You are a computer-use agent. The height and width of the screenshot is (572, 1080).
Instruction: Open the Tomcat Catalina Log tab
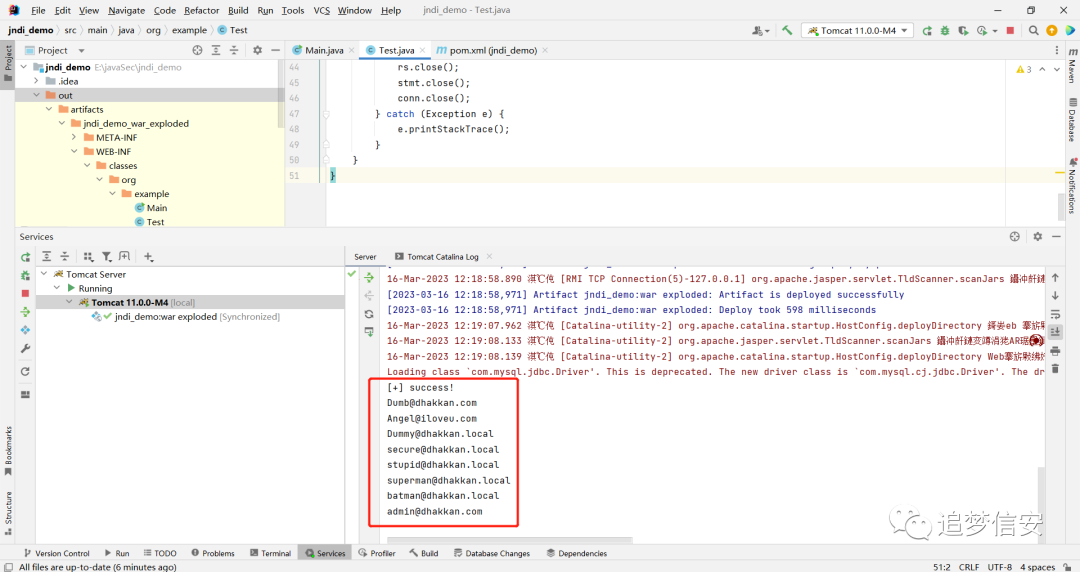[442, 256]
